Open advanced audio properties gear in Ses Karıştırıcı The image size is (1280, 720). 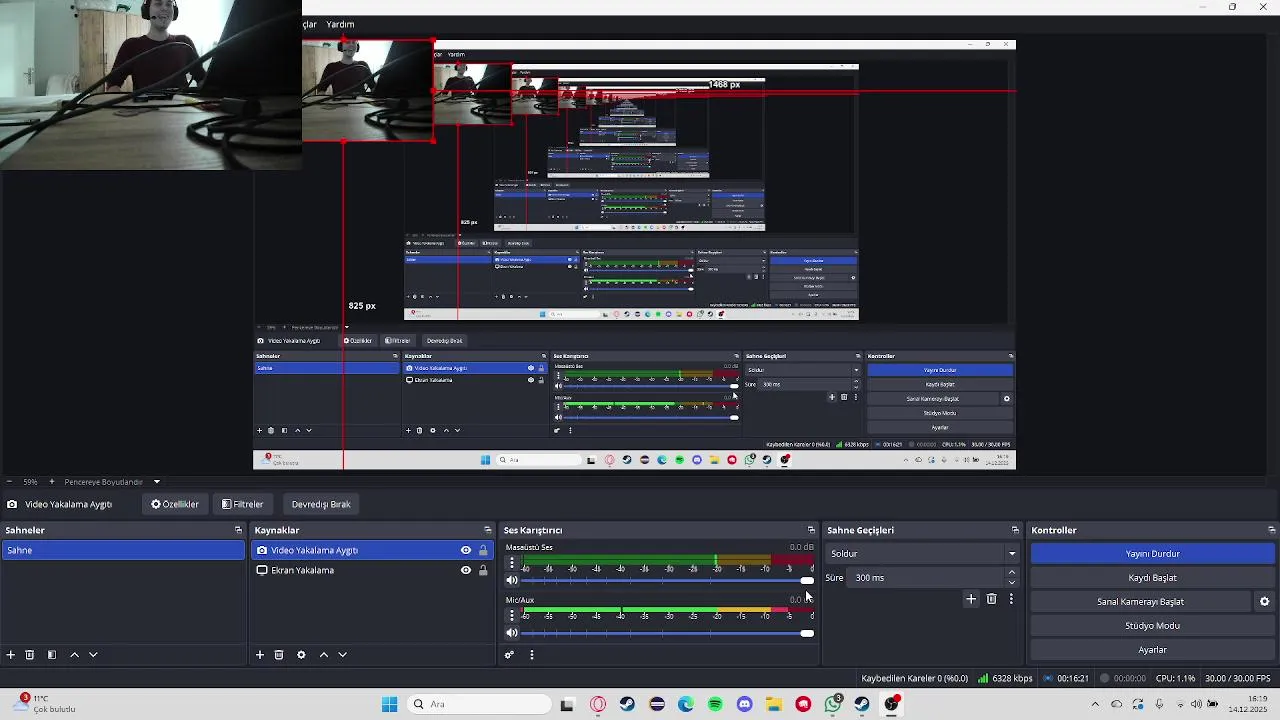[x=509, y=655]
